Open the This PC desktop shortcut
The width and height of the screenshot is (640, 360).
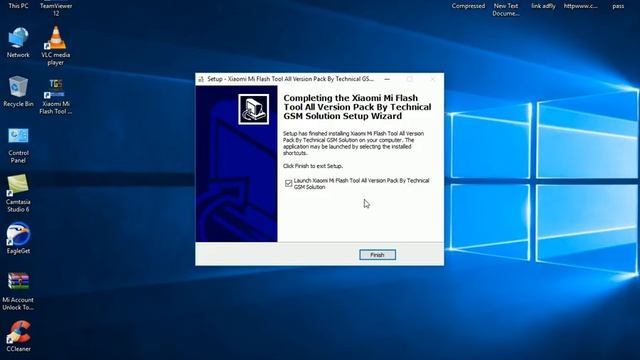[18, 5]
